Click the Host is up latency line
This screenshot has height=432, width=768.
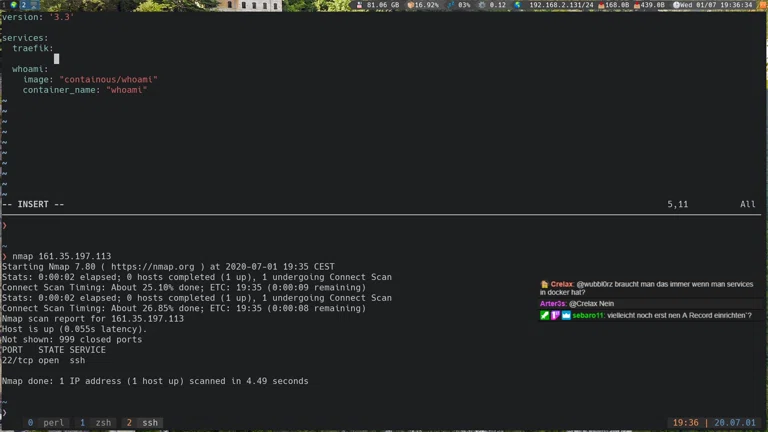(x=74, y=329)
